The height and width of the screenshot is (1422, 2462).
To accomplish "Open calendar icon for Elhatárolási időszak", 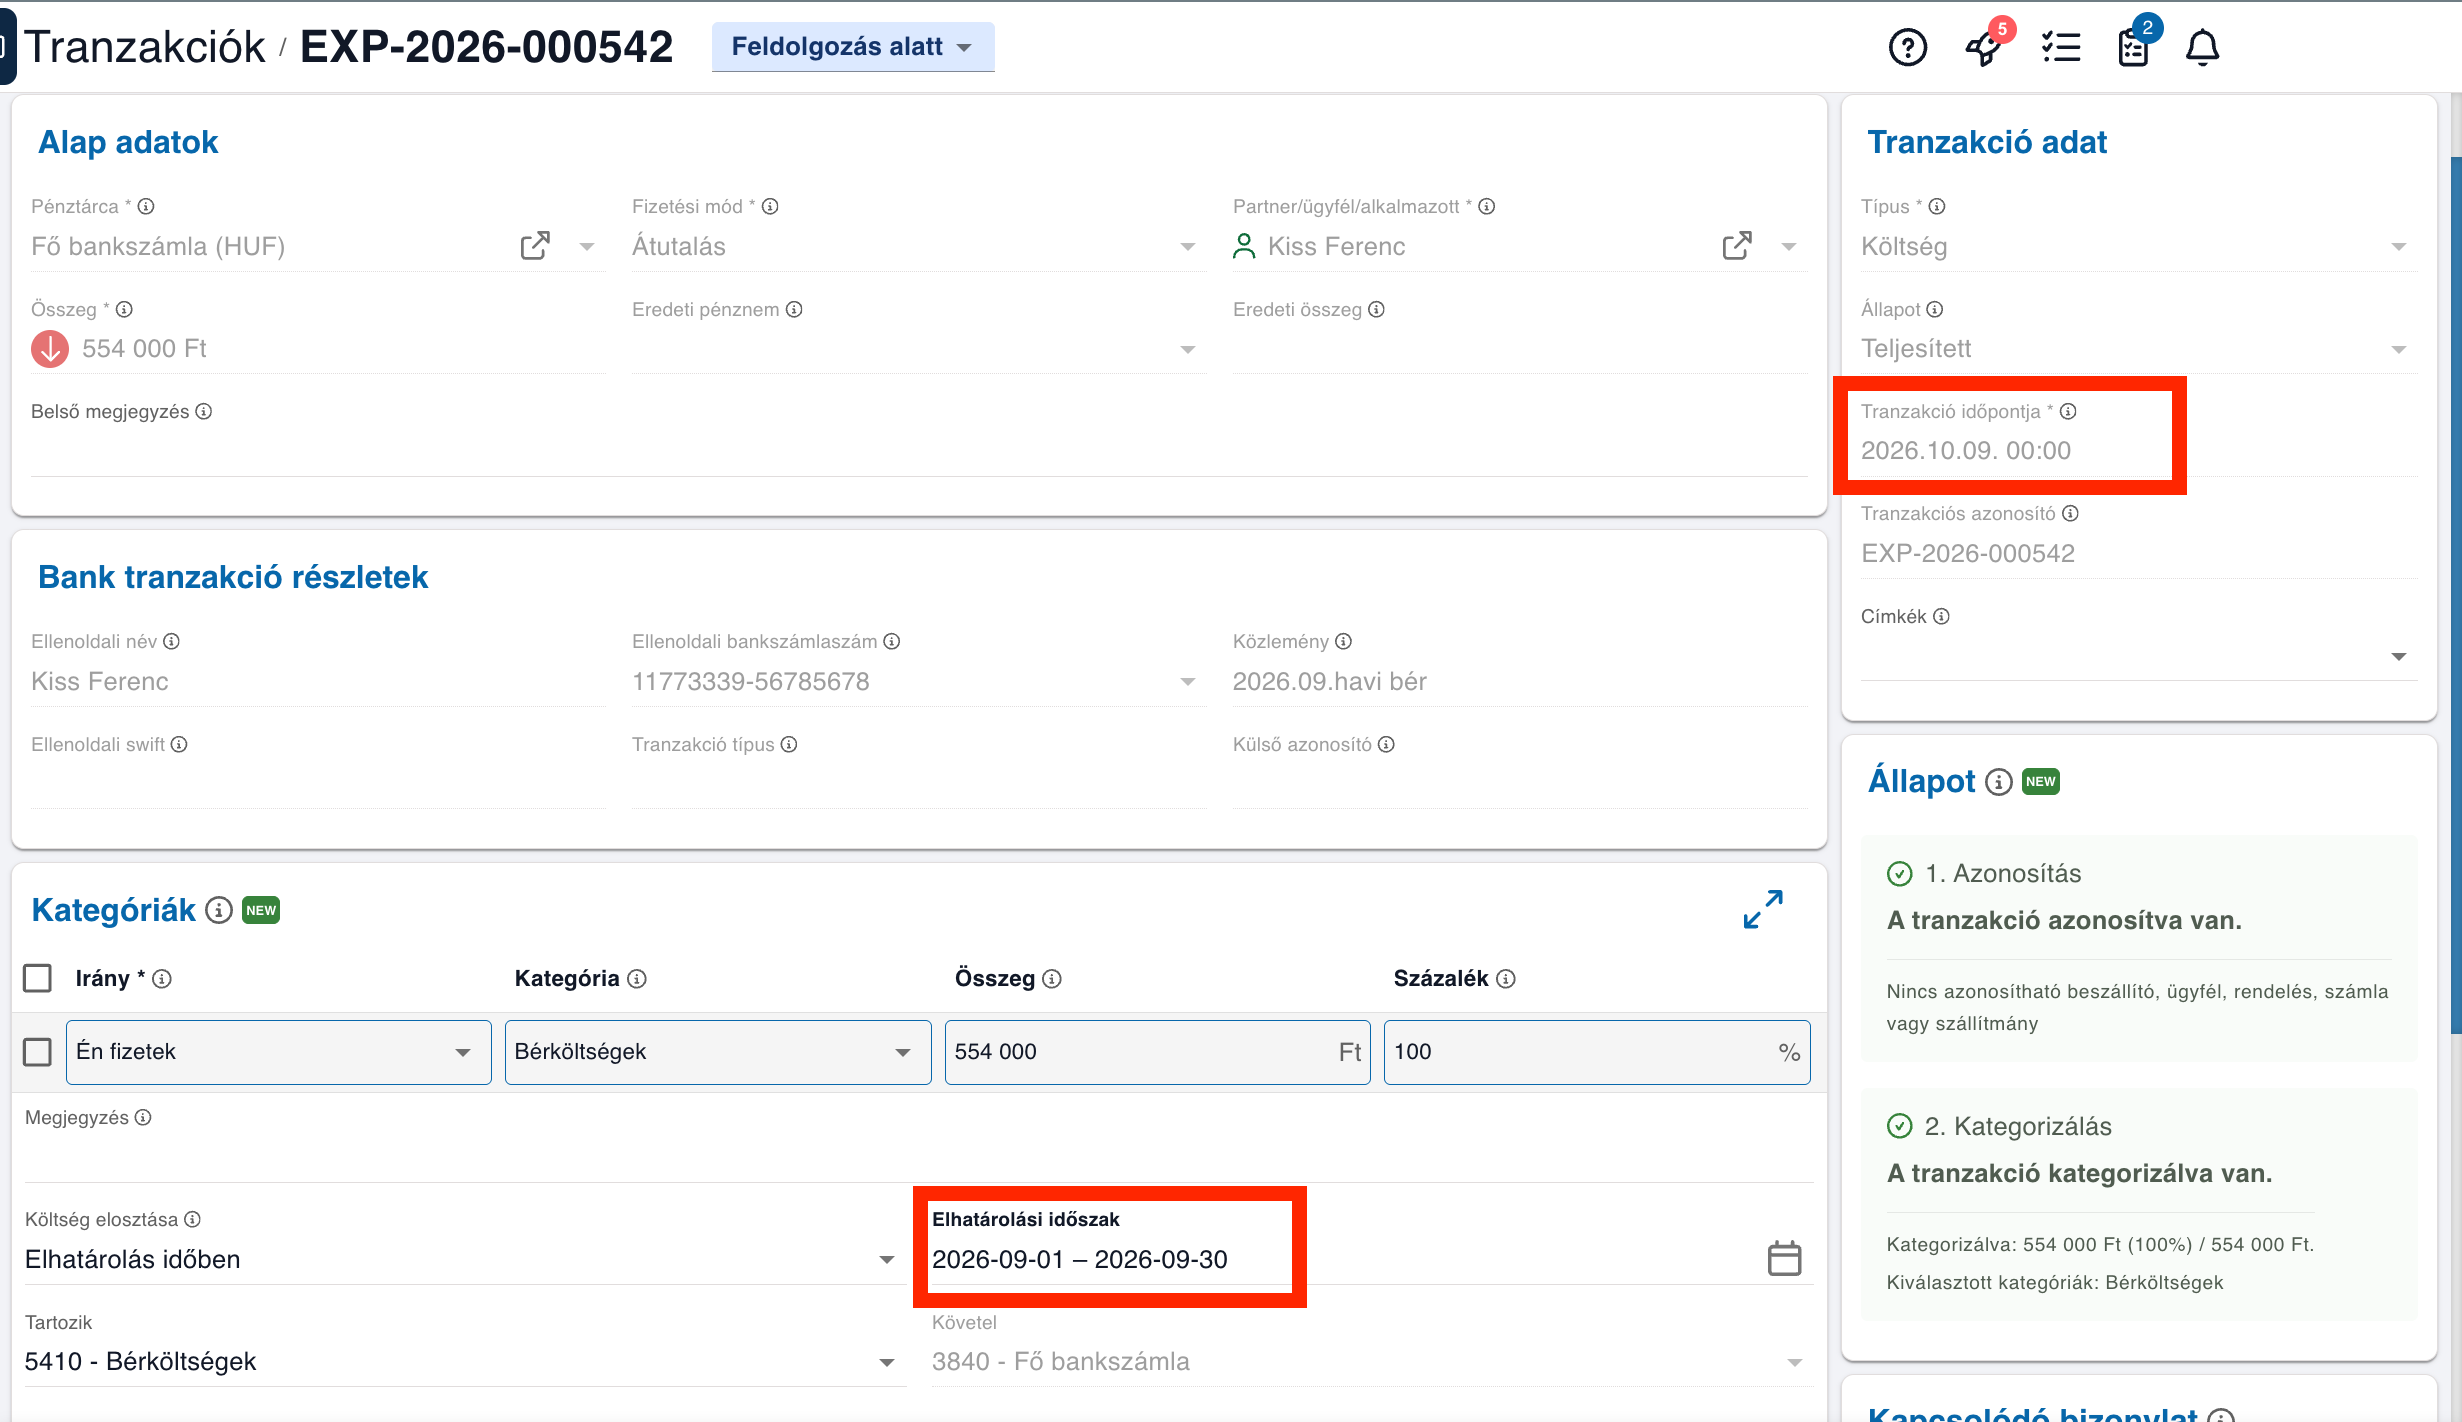I will click(x=1784, y=1258).
